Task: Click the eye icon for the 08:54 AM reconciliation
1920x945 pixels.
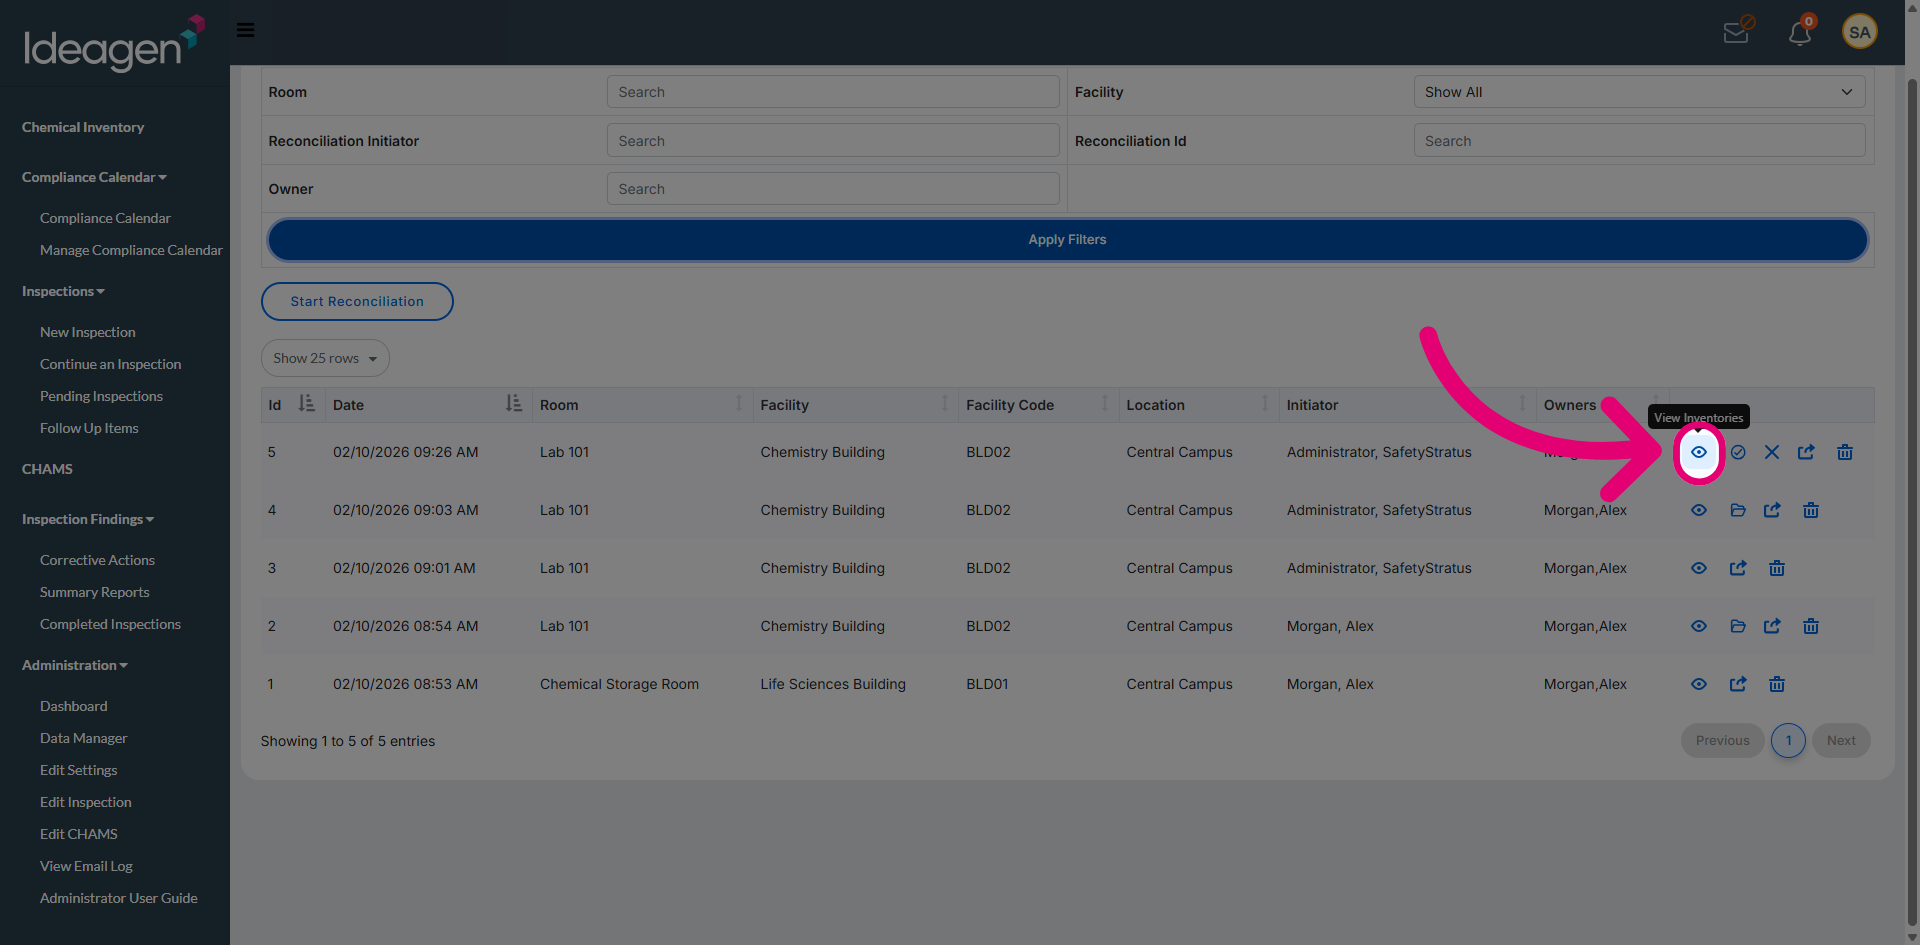Action: 1699,626
